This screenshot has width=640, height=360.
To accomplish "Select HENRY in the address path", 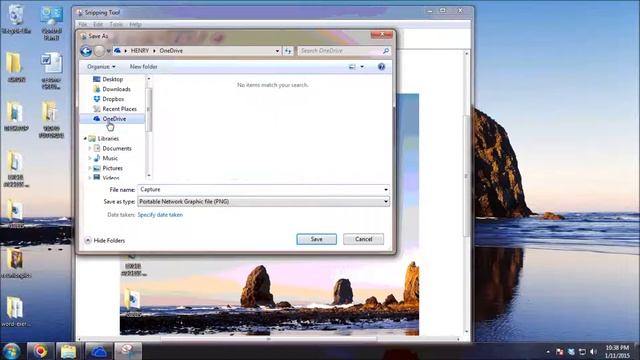I will (x=140, y=51).
